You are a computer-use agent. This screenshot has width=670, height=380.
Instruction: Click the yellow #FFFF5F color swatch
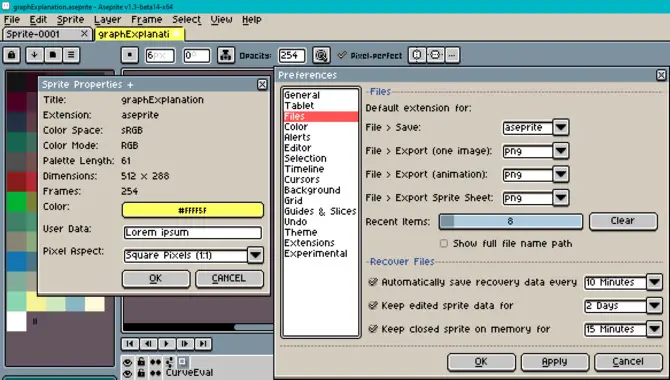(193, 210)
